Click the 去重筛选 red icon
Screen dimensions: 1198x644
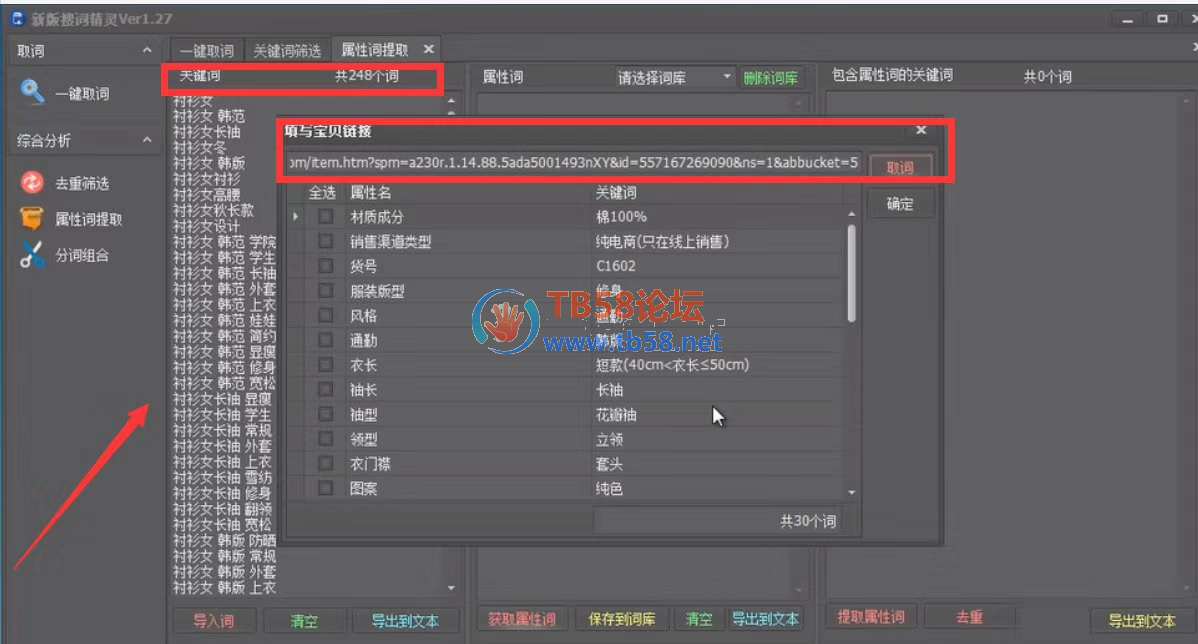33,183
